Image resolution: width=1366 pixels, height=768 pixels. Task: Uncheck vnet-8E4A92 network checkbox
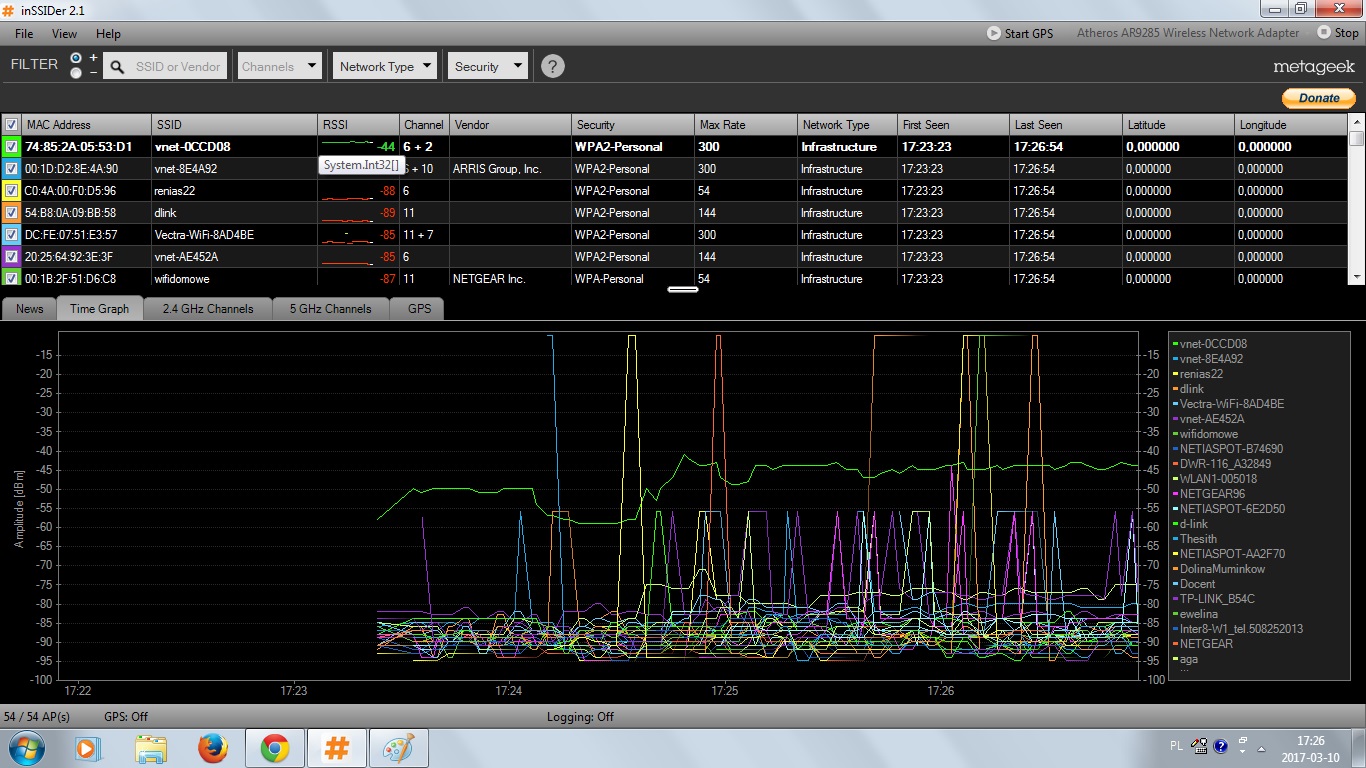pos(11,169)
